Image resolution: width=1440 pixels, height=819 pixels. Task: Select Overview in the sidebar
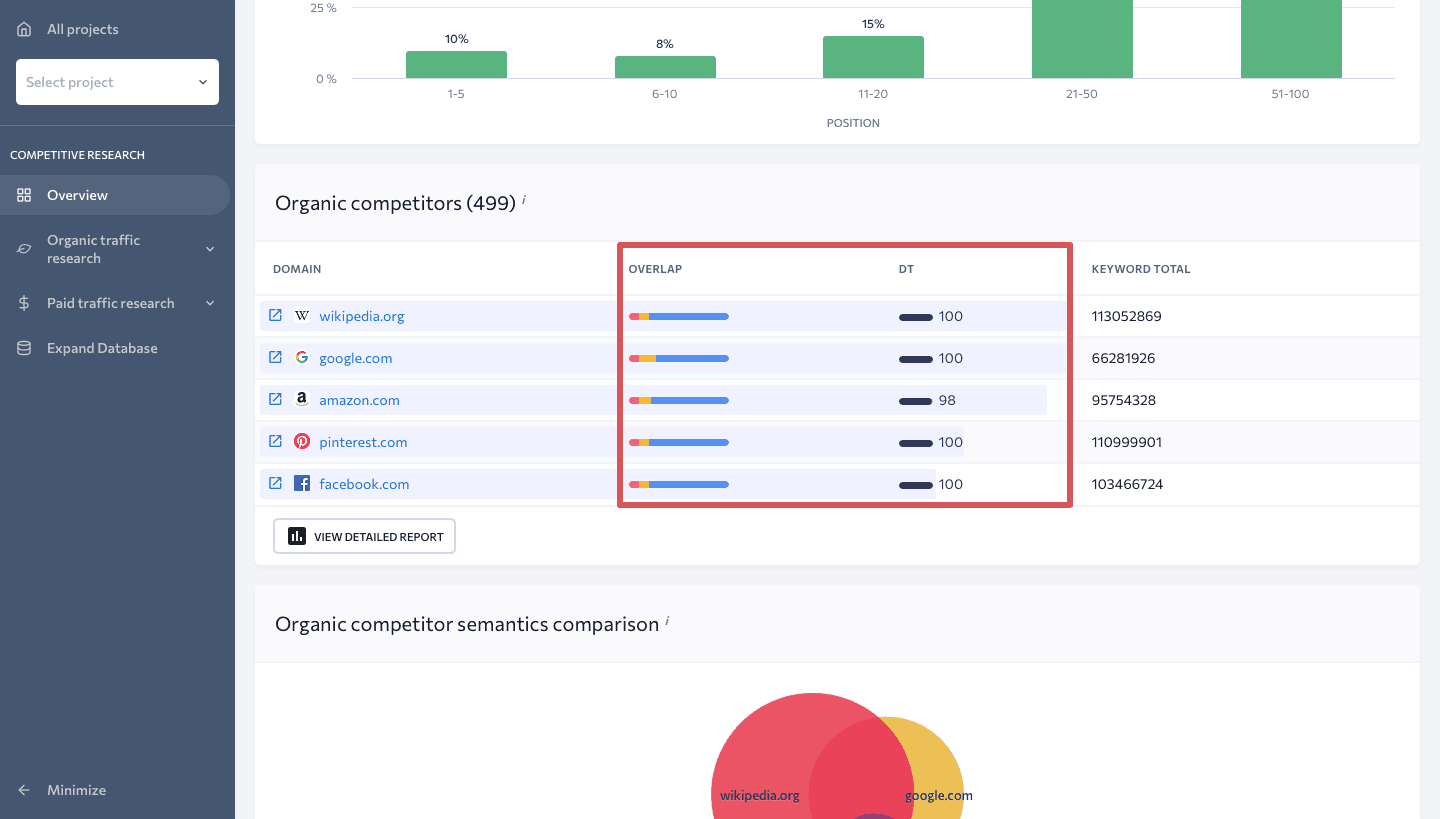point(115,195)
